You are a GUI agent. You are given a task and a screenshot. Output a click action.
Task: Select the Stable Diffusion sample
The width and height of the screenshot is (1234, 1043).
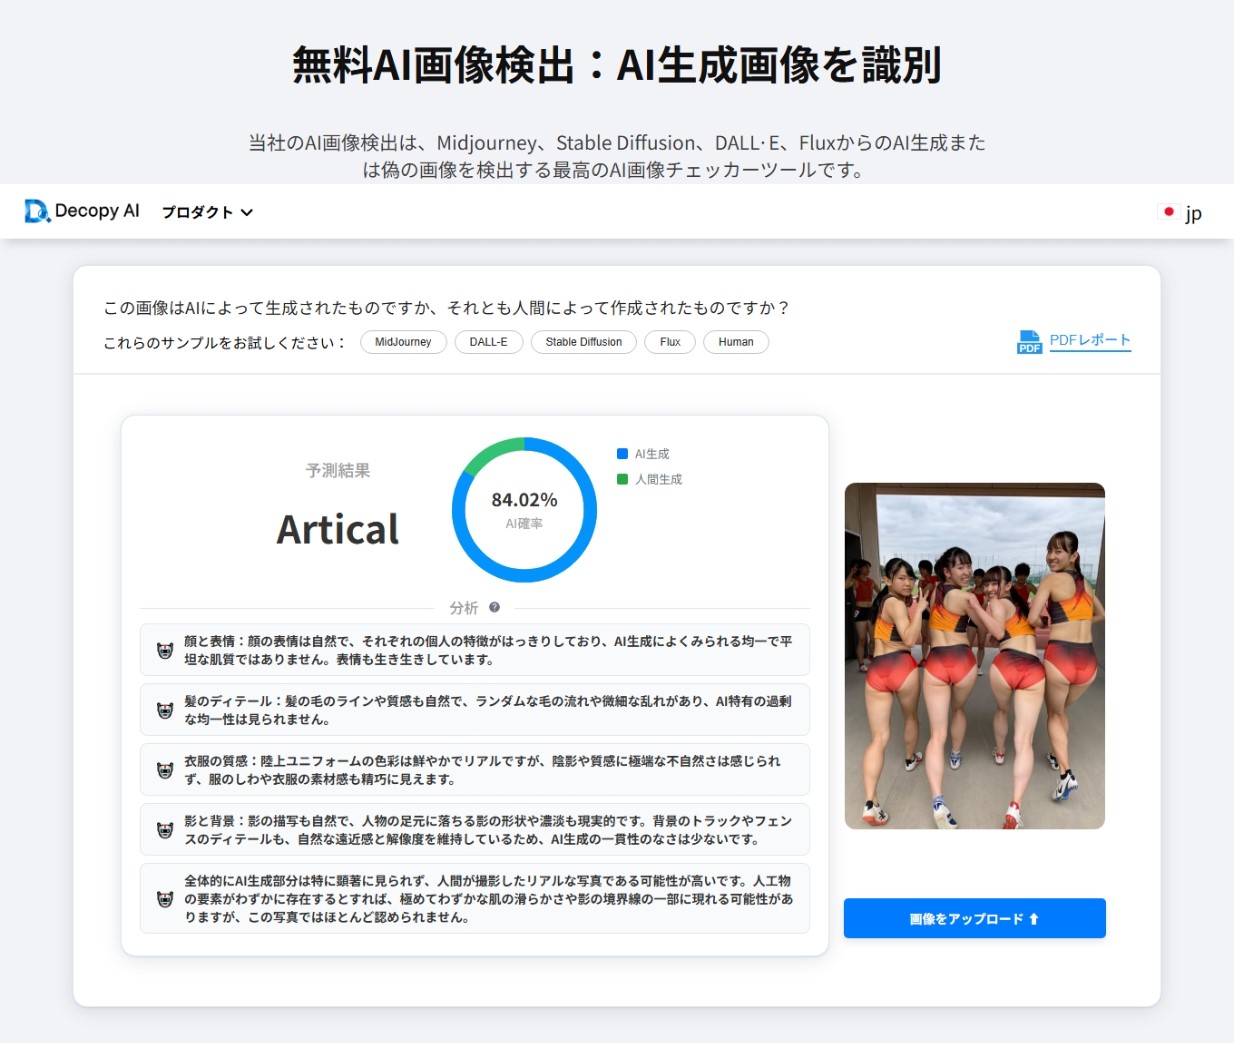(584, 342)
